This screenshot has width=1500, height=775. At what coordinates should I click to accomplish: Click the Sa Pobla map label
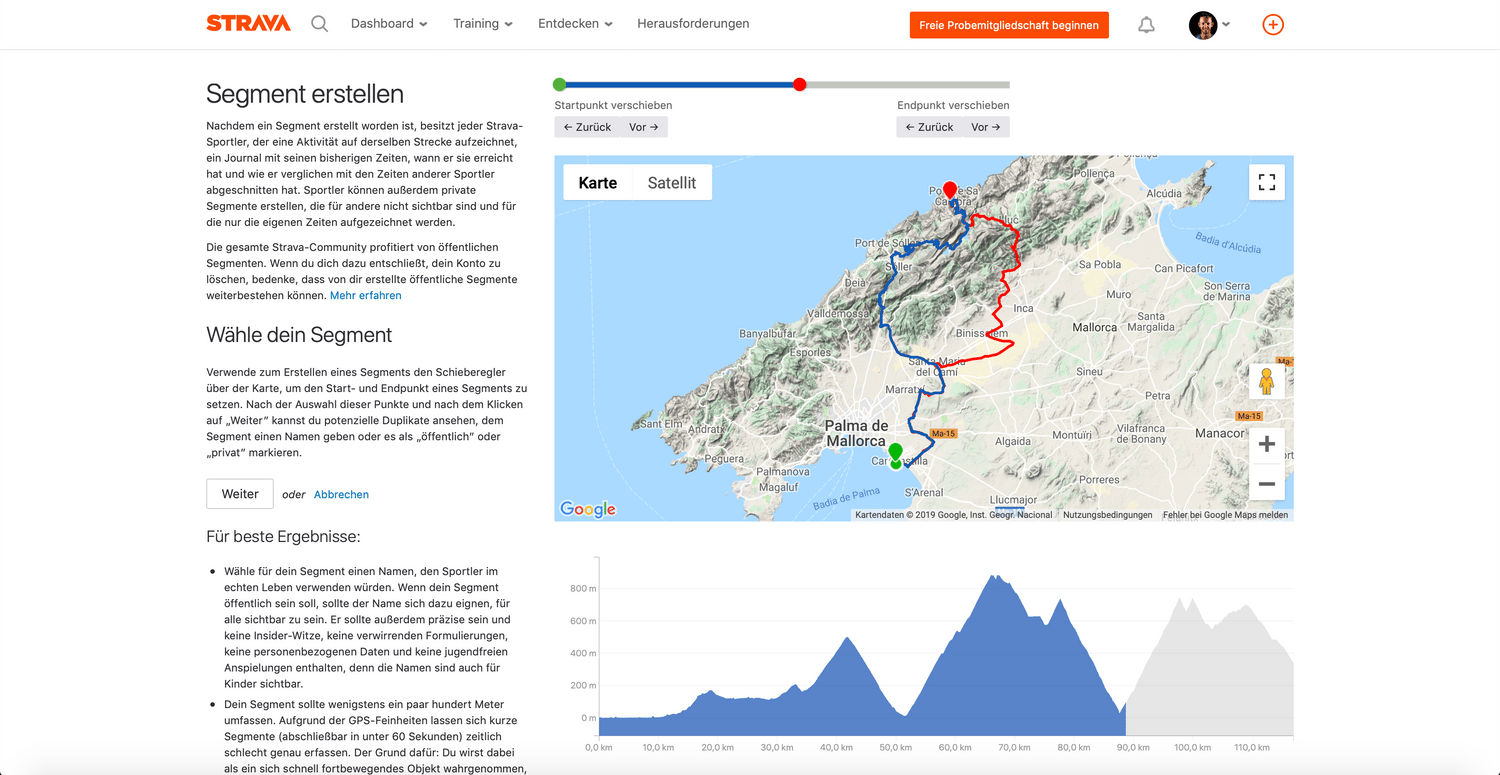point(1100,265)
